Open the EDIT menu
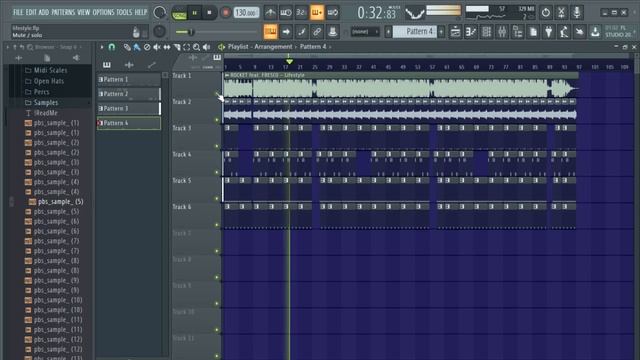Image resolution: width=640 pixels, height=360 pixels. pyautogui.click(x=31, y=12)
